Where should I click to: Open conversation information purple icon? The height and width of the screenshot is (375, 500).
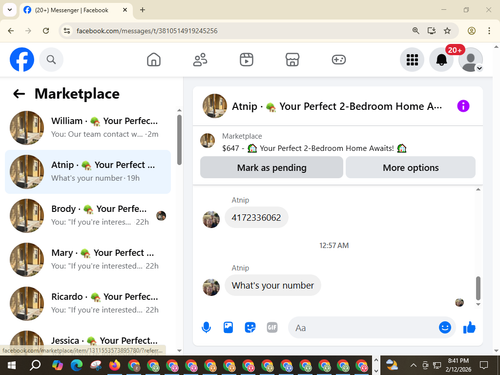463,106
